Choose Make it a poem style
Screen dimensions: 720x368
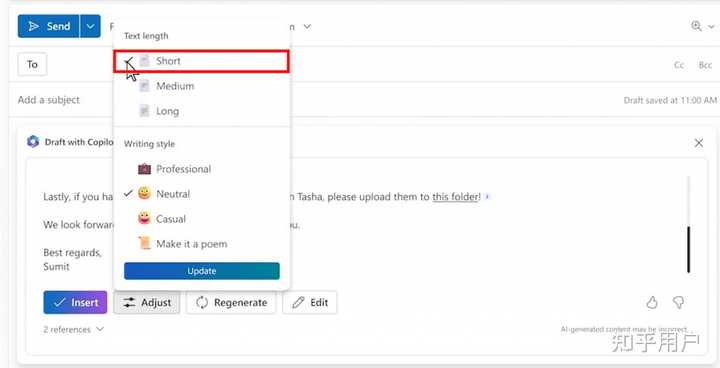point(202,243)
